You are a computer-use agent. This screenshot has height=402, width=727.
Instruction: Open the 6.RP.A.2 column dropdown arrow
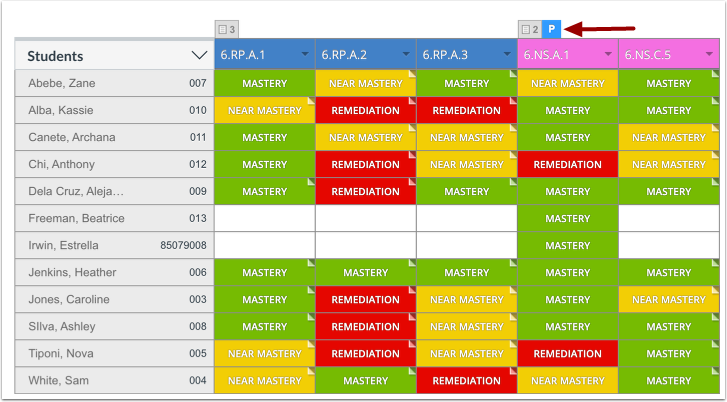click(x=406, y=54)
